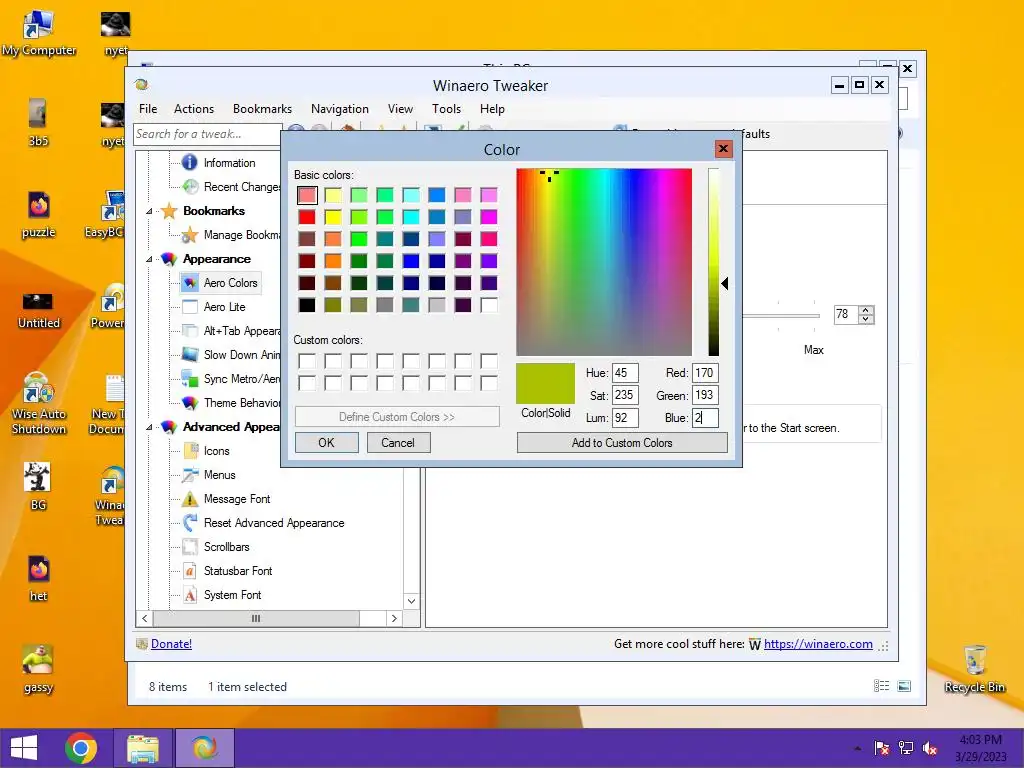Click the Slow Down Animations icon
The width and height of the screenshot is (1024, 768).
pos(189,355)
